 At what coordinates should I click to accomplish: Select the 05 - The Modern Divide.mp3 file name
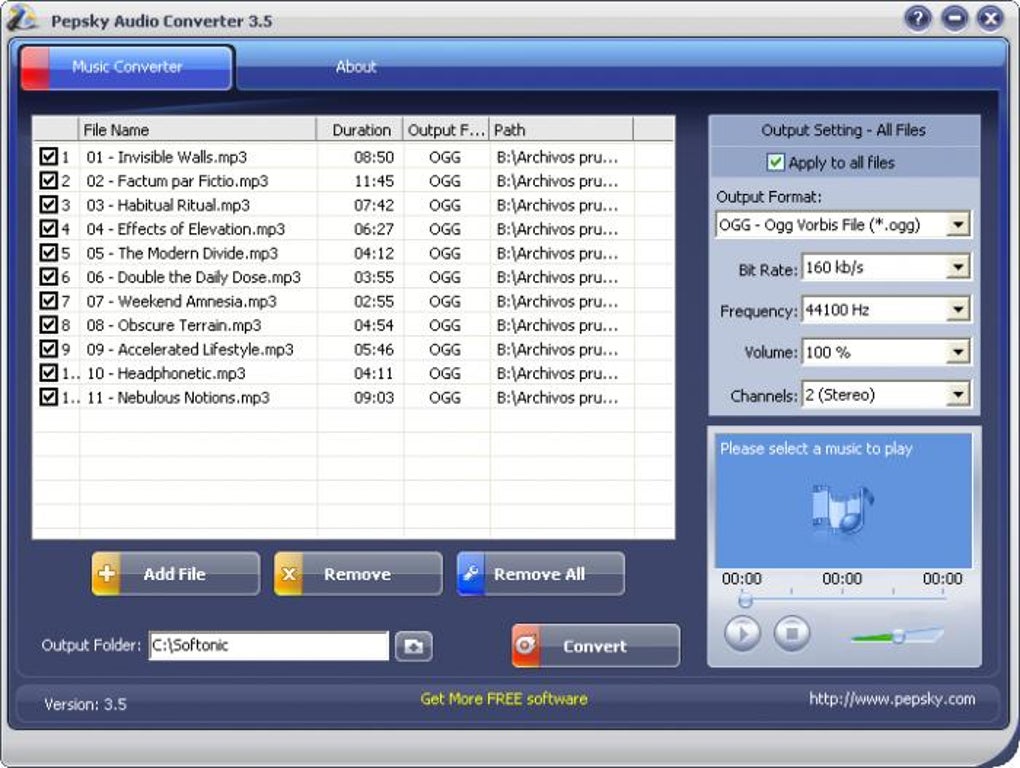coord(182,253)
